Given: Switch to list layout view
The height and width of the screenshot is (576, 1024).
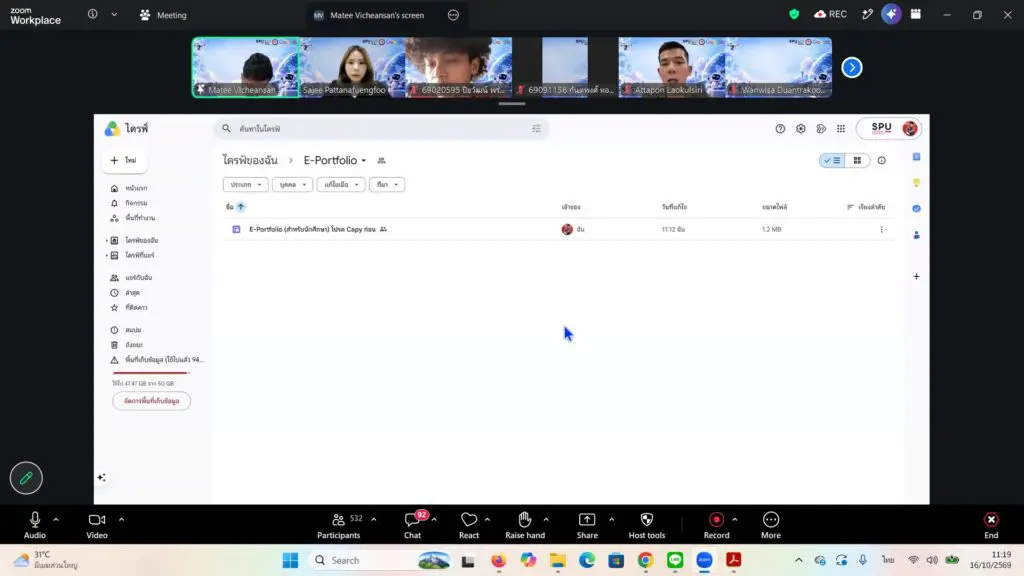Looking at the screenshot, I should coord(832,161).
